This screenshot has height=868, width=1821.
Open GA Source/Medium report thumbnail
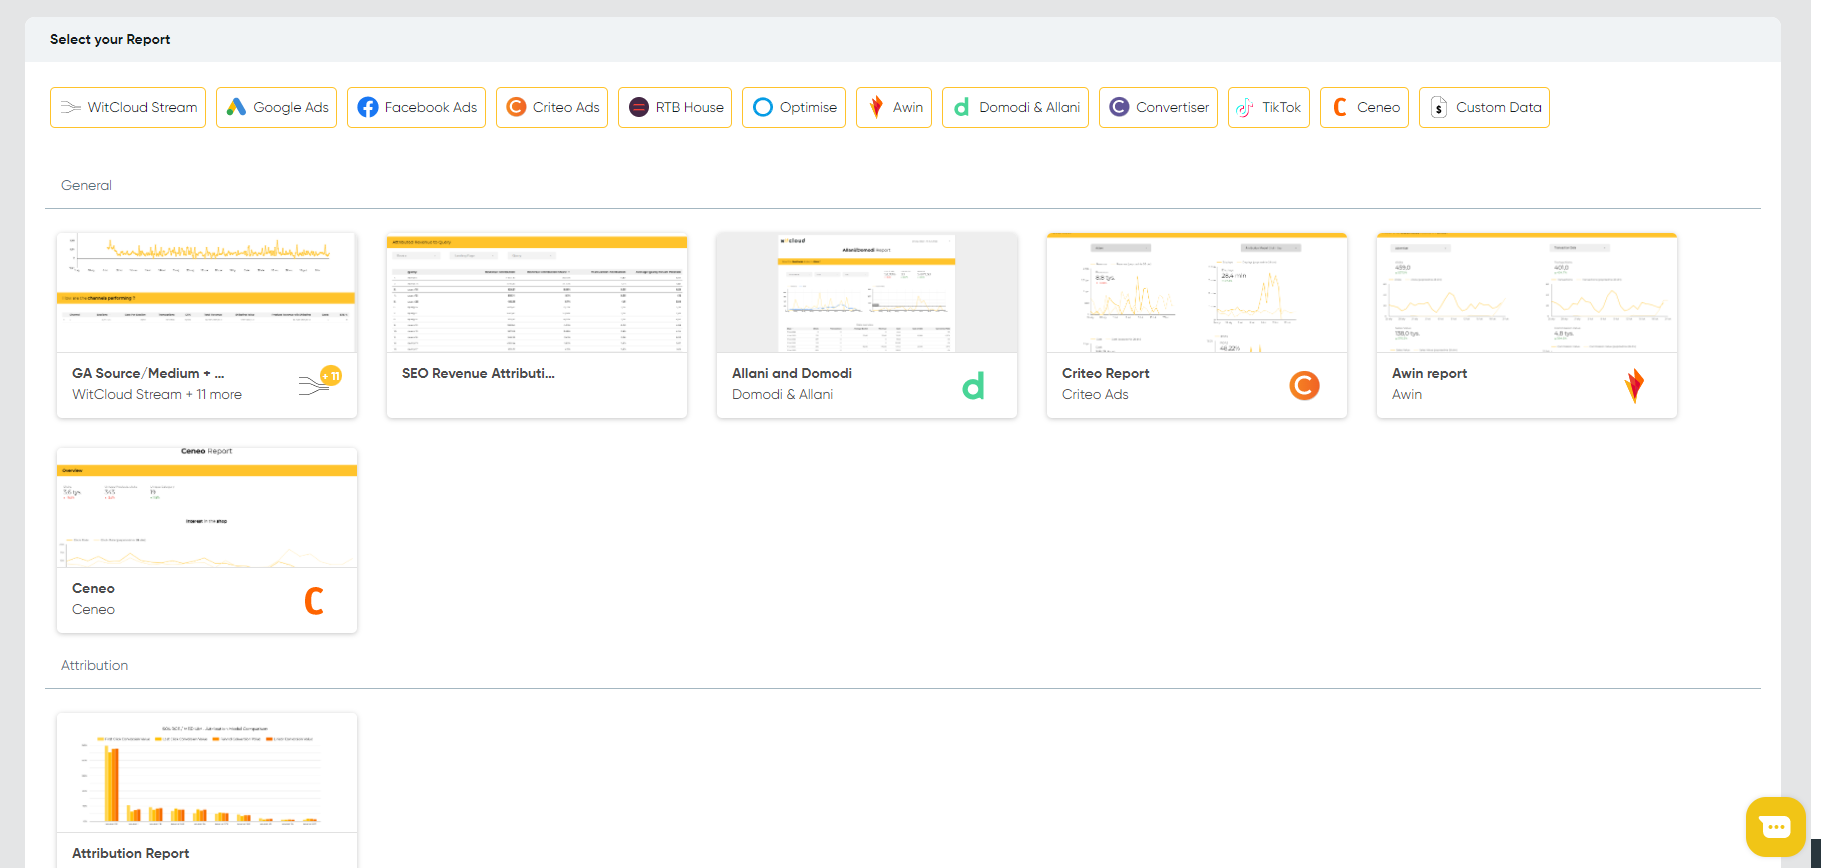(207, 293)
